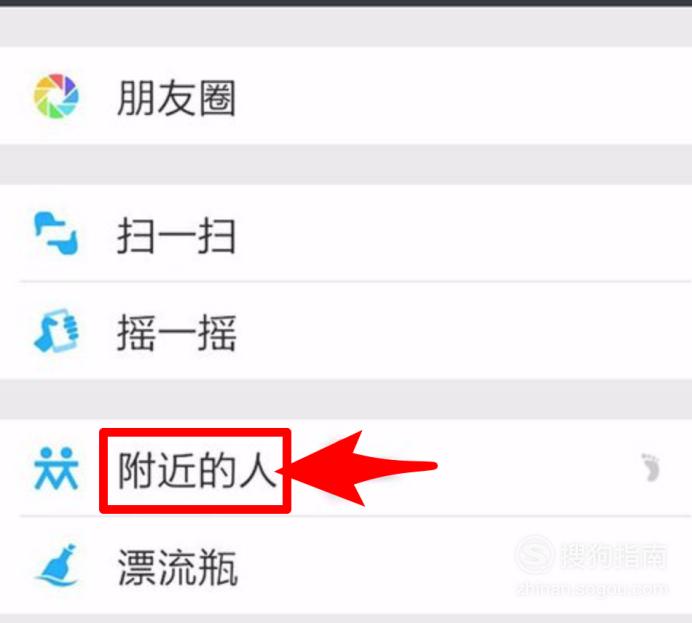
Task: Open 扫一扫 Scan entry
Action: (x=176, y=236)
